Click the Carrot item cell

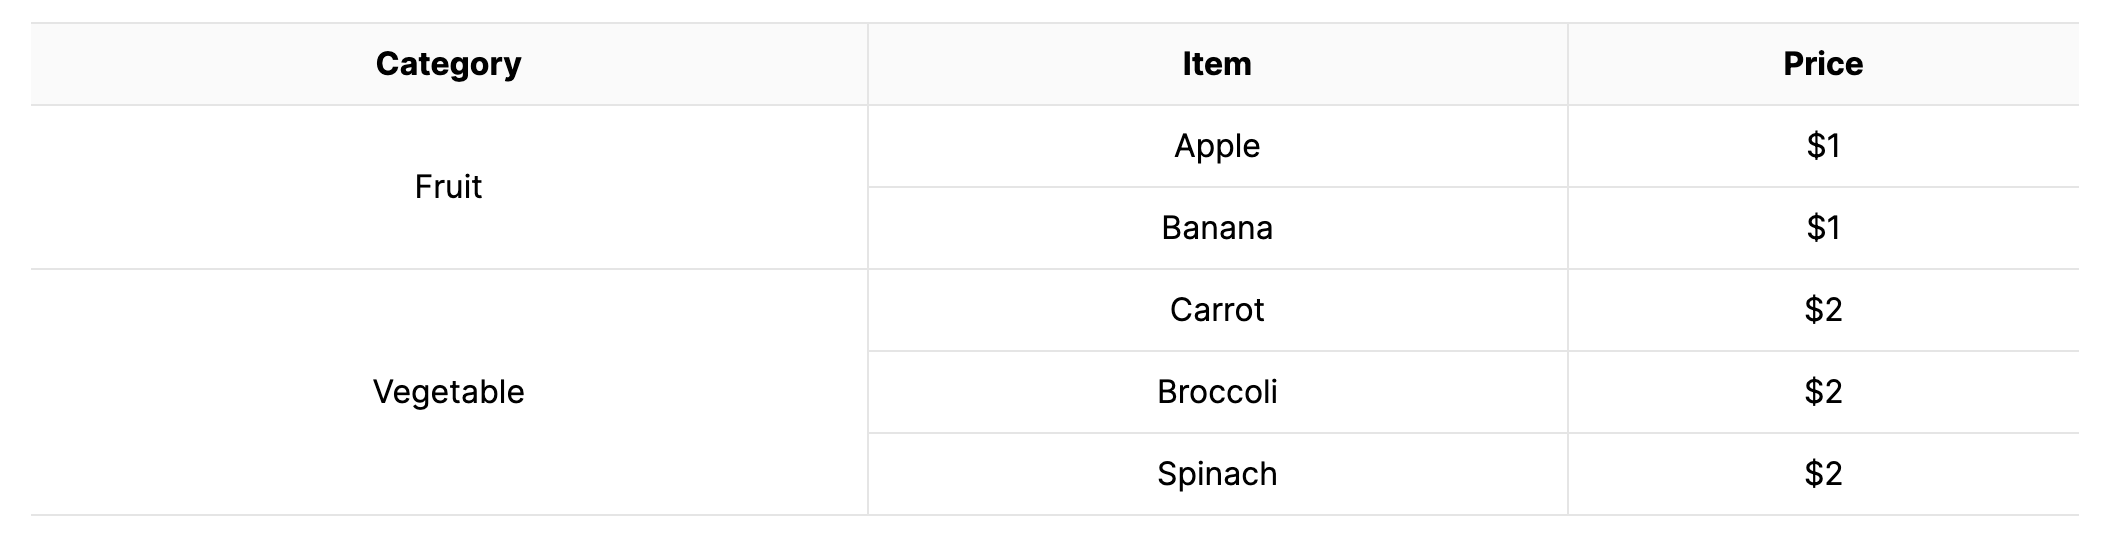tap(1217, 310)
